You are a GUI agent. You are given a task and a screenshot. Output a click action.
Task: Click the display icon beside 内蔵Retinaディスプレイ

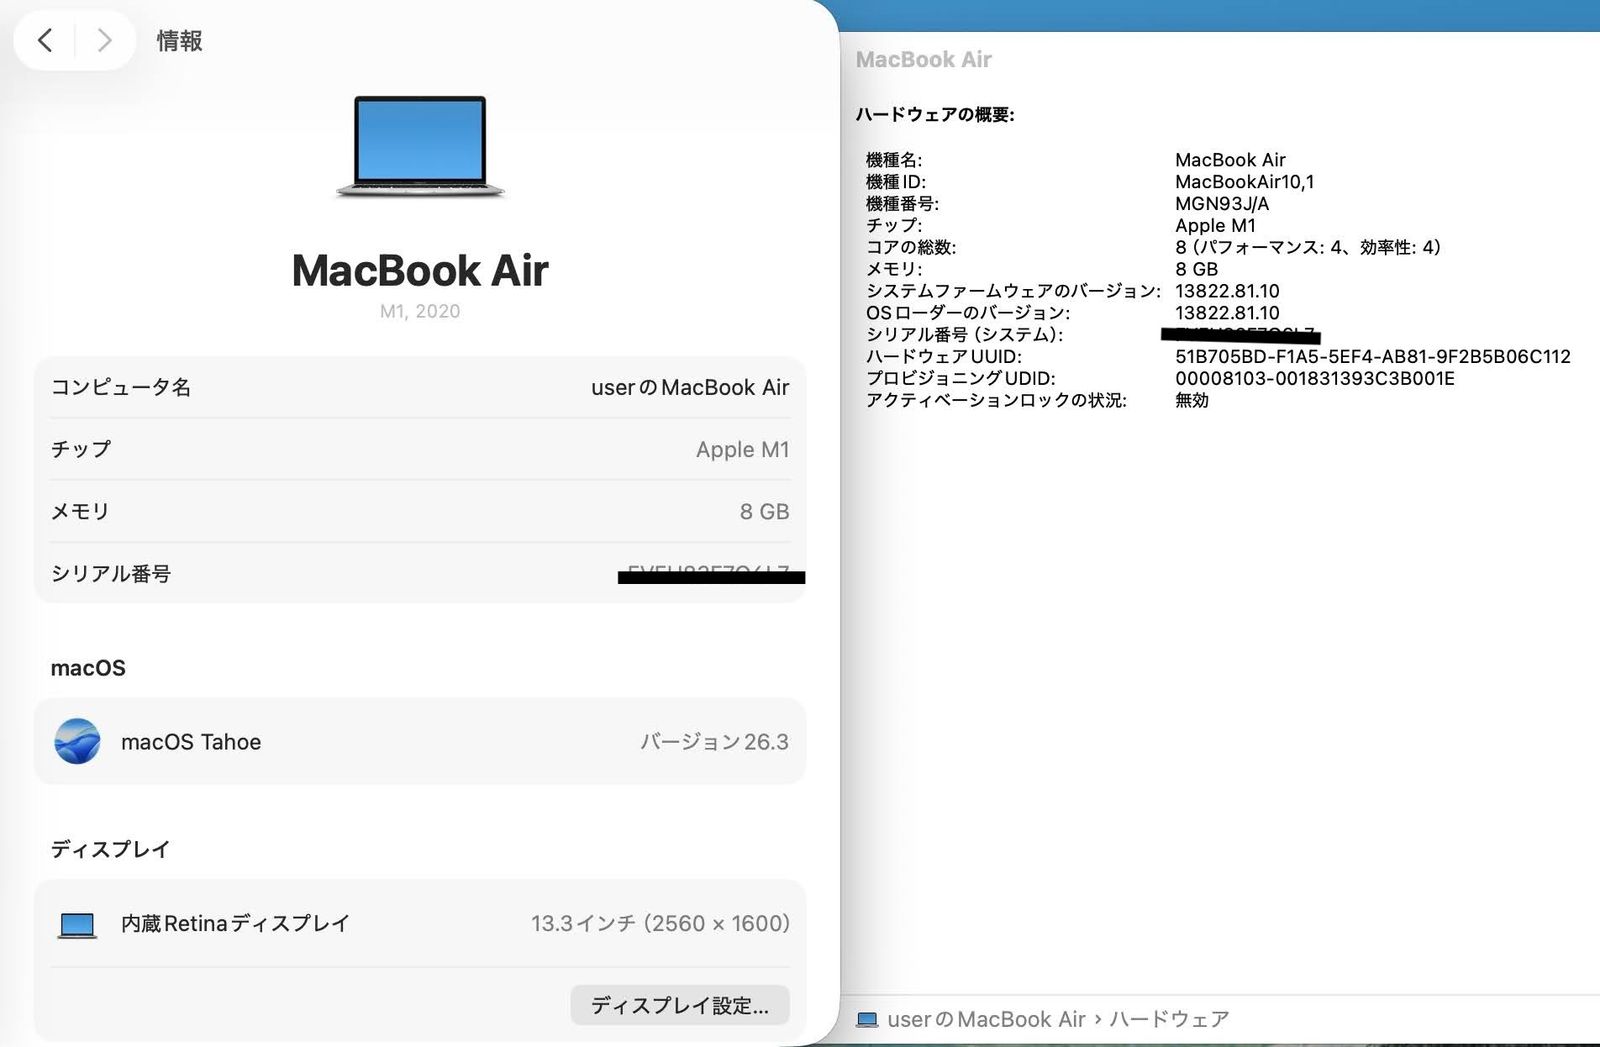[77, 923]
